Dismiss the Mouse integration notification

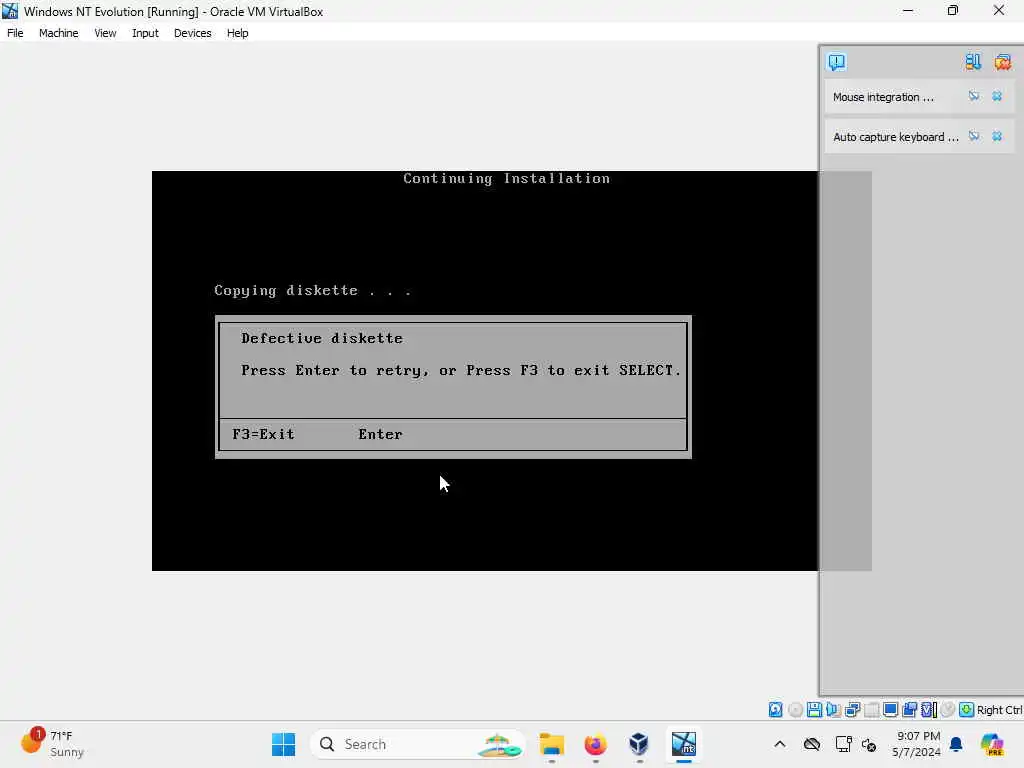coord(997,96)
